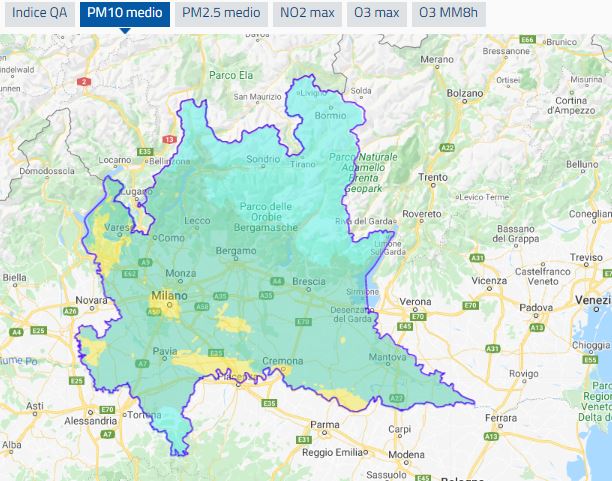
Task: Switch to the Indice QA tab
Action: [x=38, y=14]
